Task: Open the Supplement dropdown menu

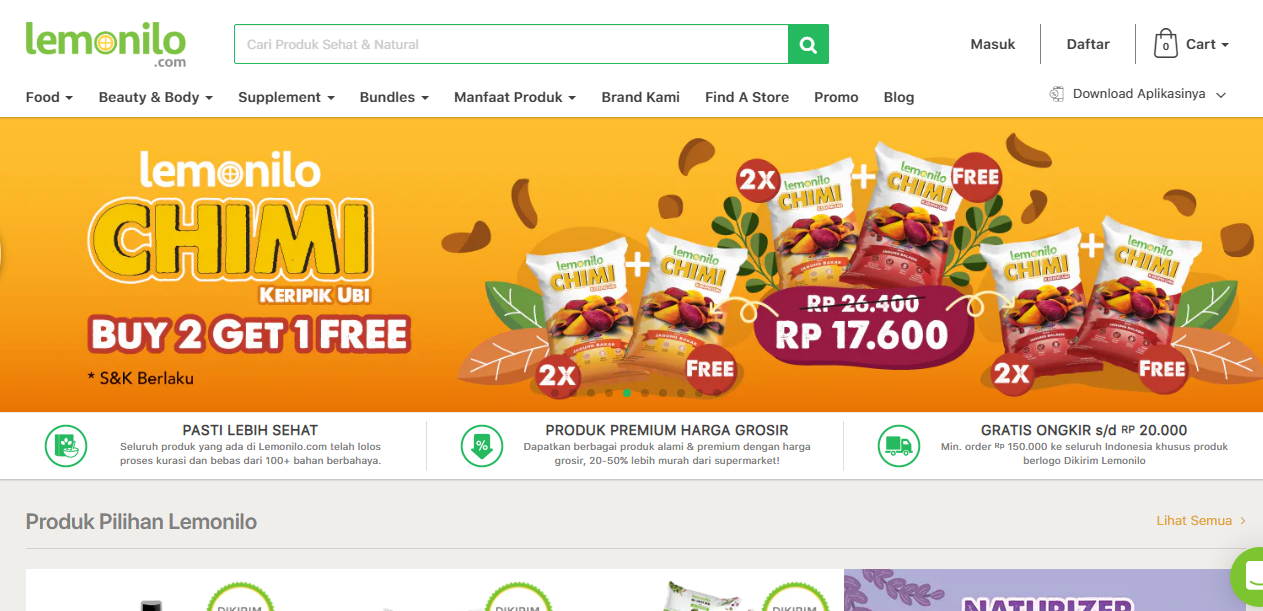Action: click(x=286, y=97)
